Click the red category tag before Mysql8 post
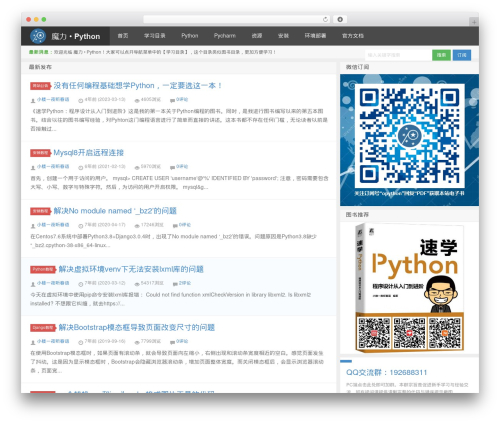This screenshot has width=500, height=423. [40, 153]
